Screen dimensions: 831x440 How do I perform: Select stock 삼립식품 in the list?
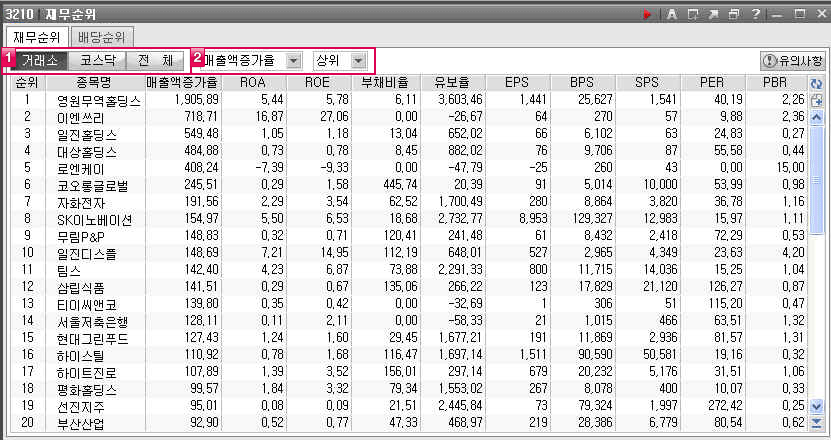81,287
